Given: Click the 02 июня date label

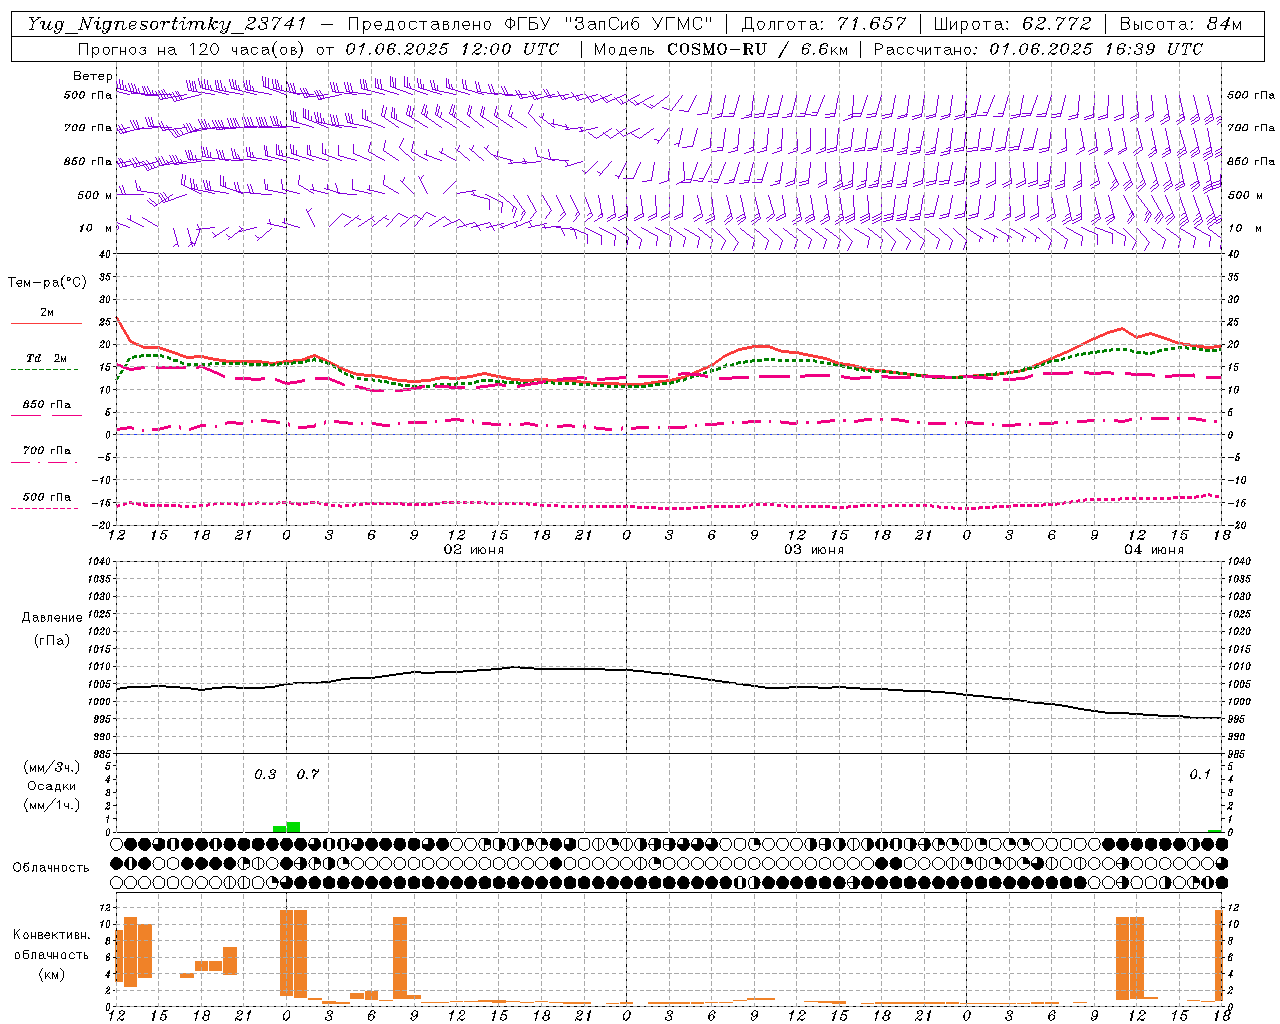Looking at the screenshot, I should [x=474, y=550].
